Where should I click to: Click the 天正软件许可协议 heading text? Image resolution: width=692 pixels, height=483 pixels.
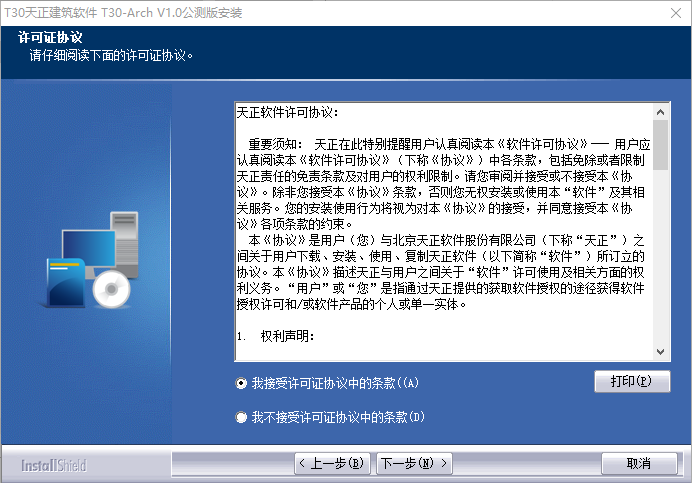(287, 113)
